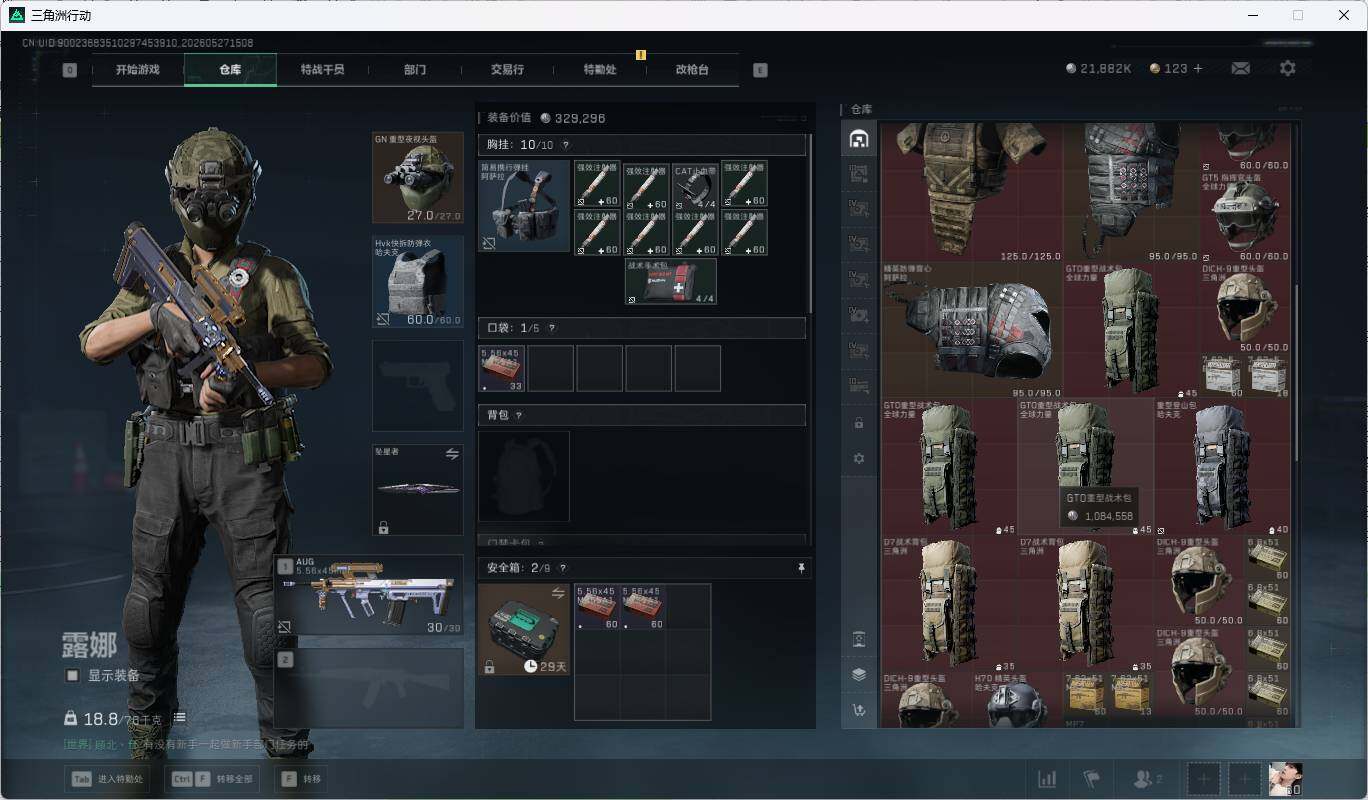1368x800 pixels.
Task: Select the 简易携行弹挂 chest rig item
Action: (524, 206)
